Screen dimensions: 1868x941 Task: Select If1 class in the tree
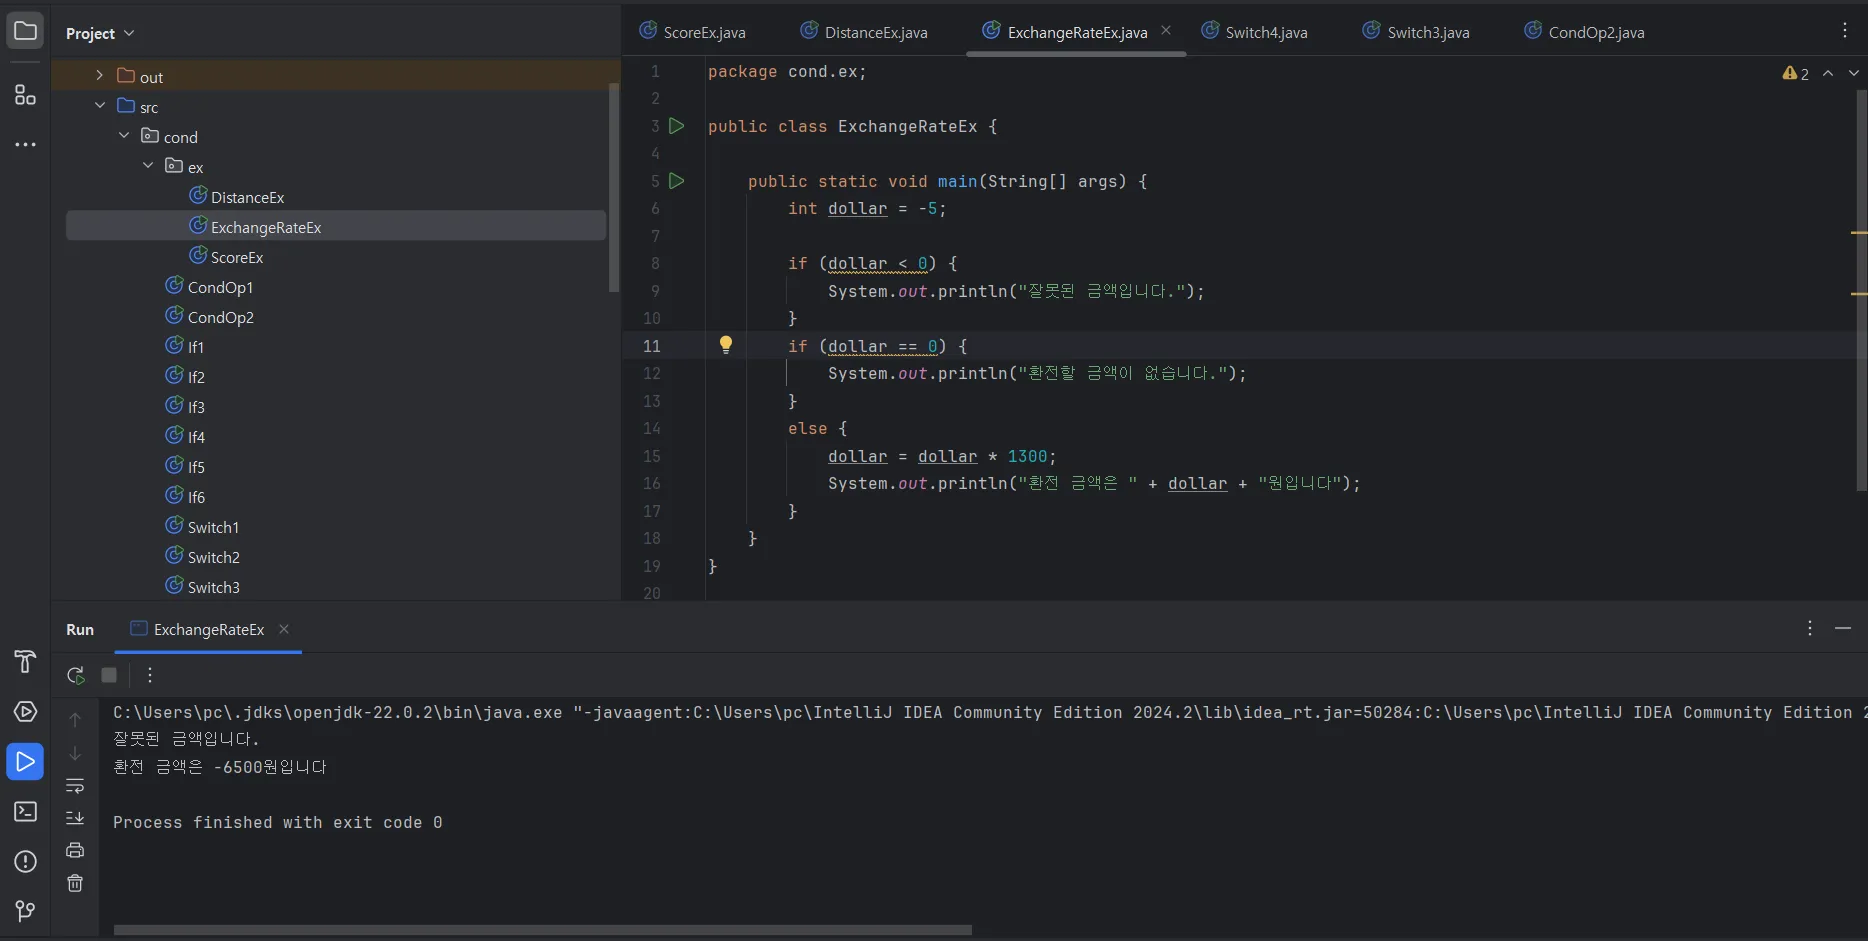pos(195,347)
